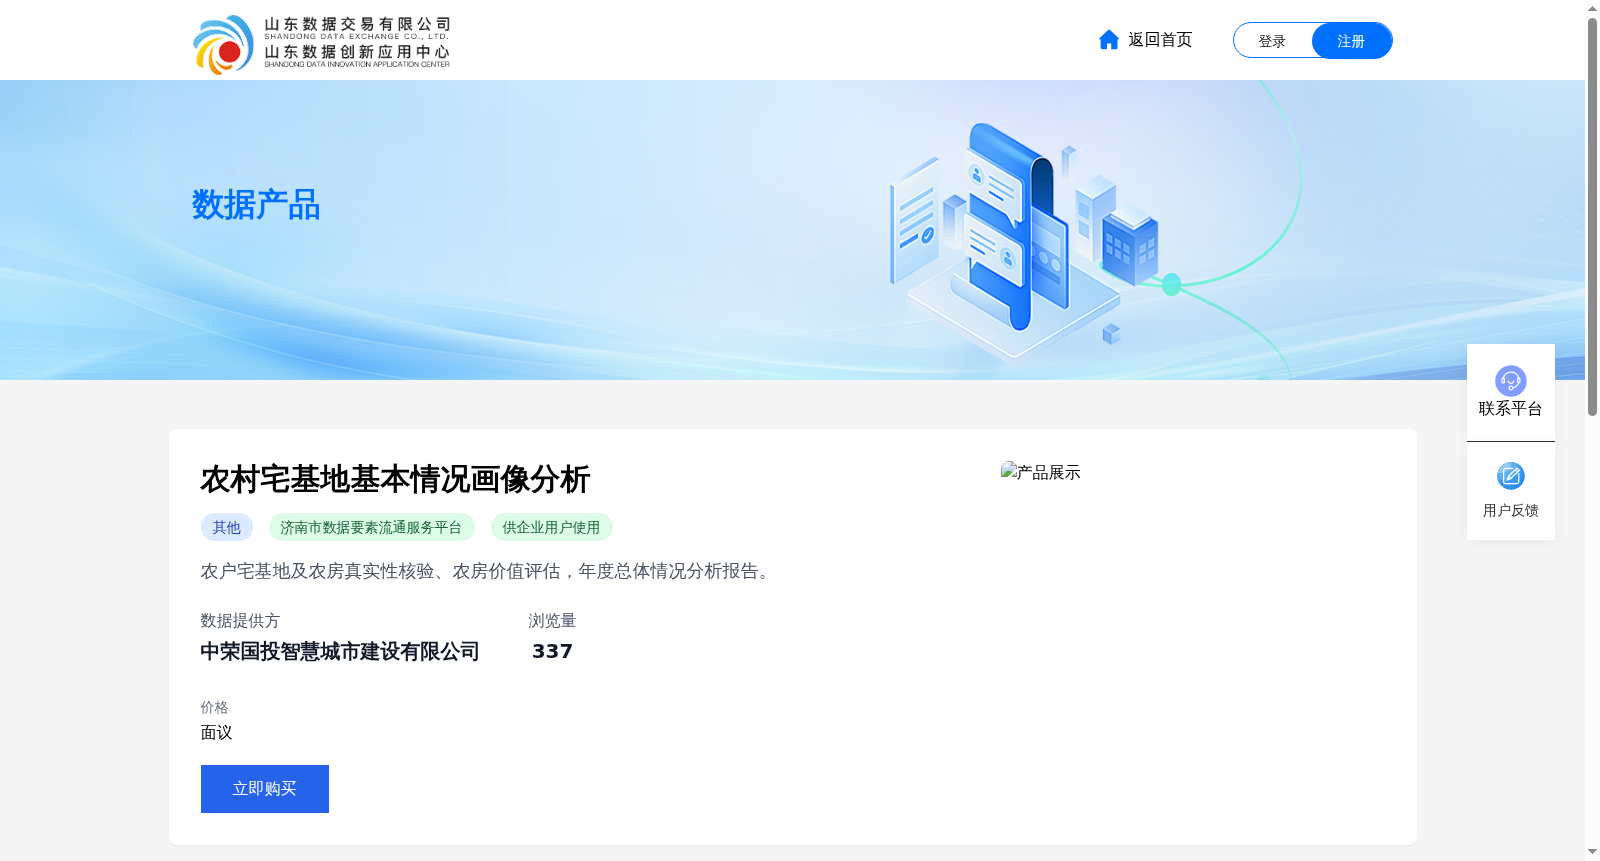Select the 供企业用户使用 tag
This screenshot has height=861, width=1600.
(x=551, y=527)
